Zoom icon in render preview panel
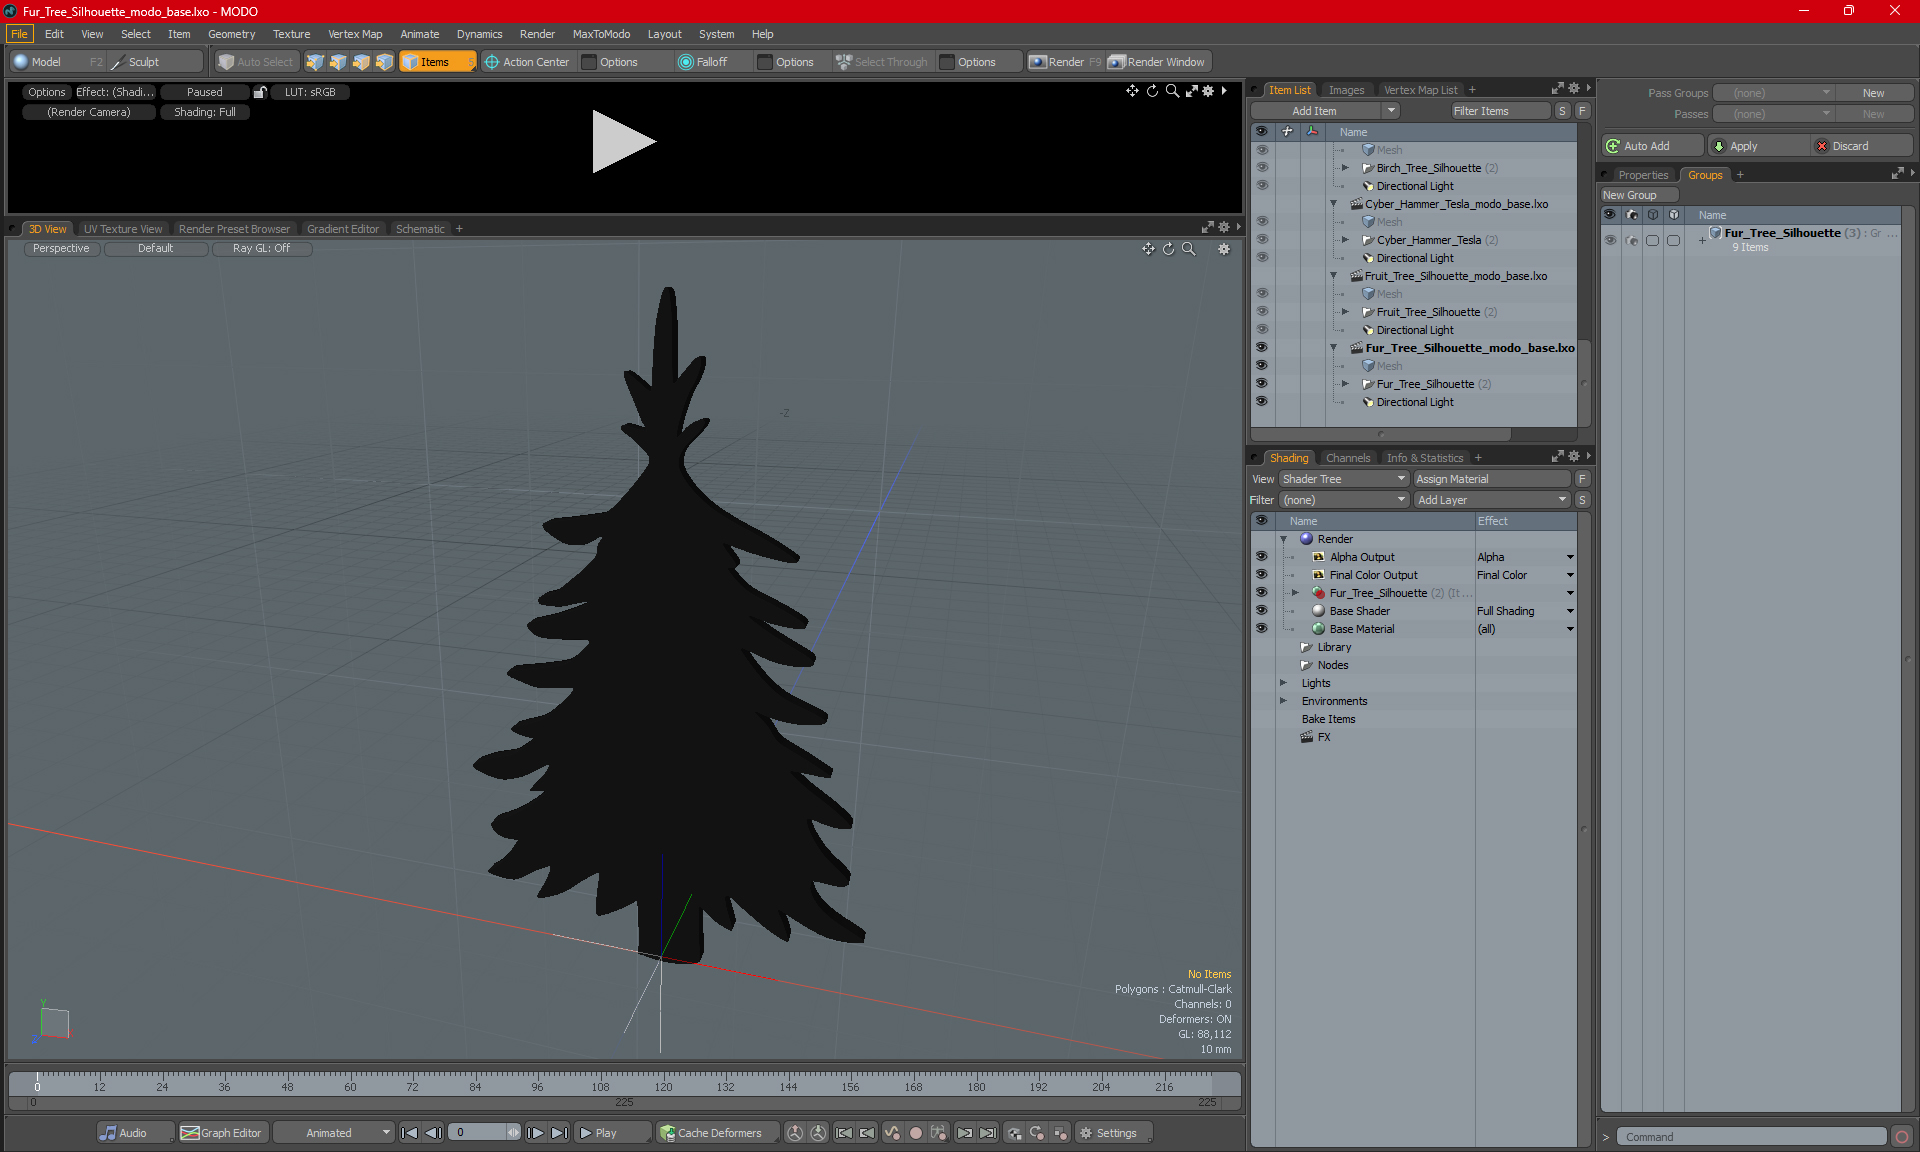Screen dimensions: 1920x1152 (x=1172, y=91)
